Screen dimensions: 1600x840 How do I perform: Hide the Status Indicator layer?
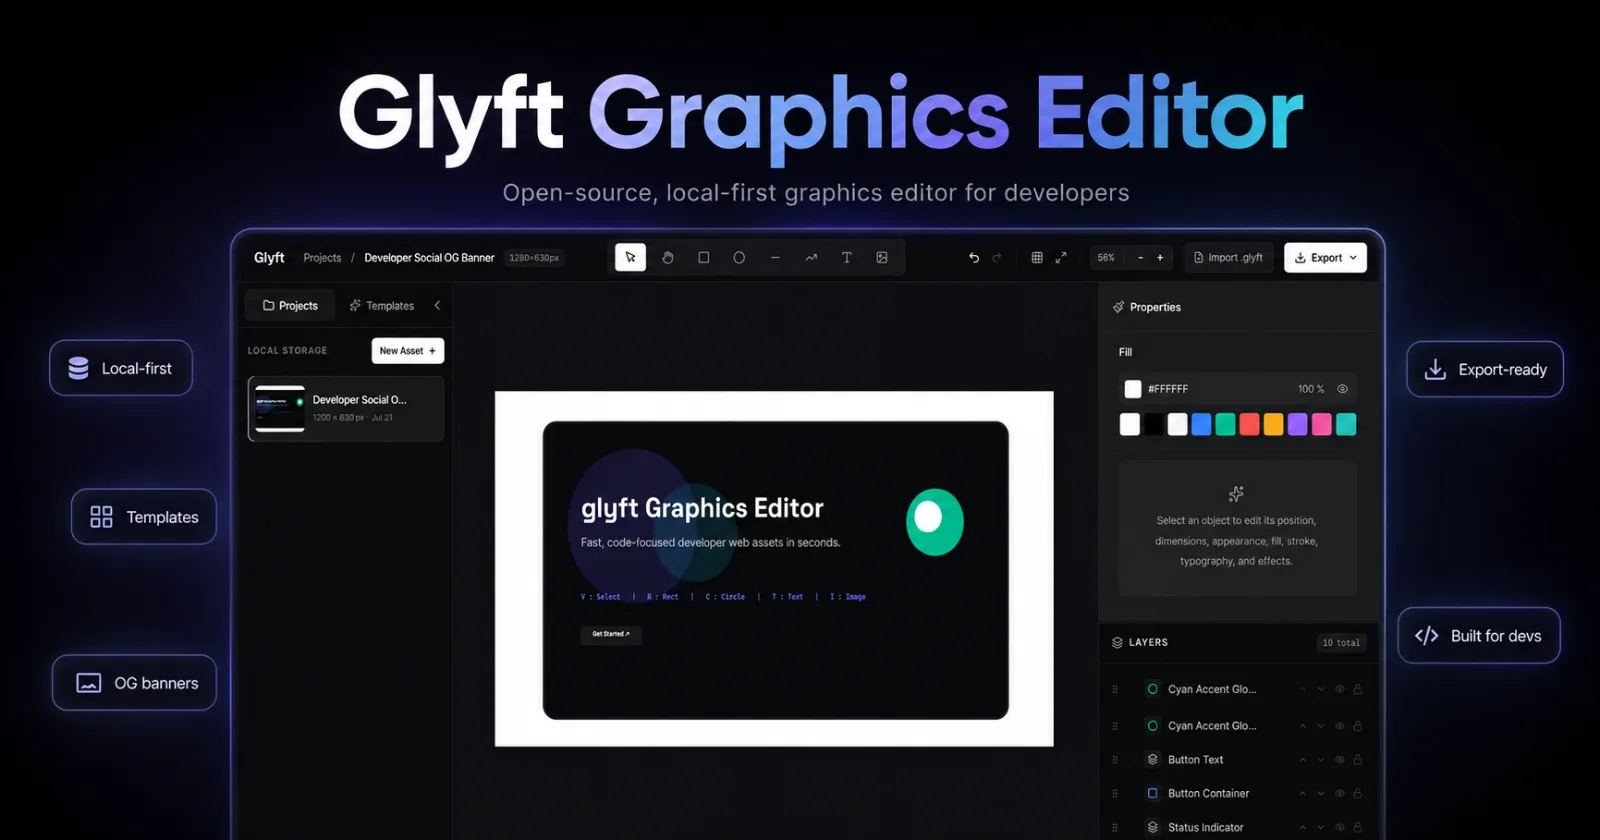coord(1340,828)
